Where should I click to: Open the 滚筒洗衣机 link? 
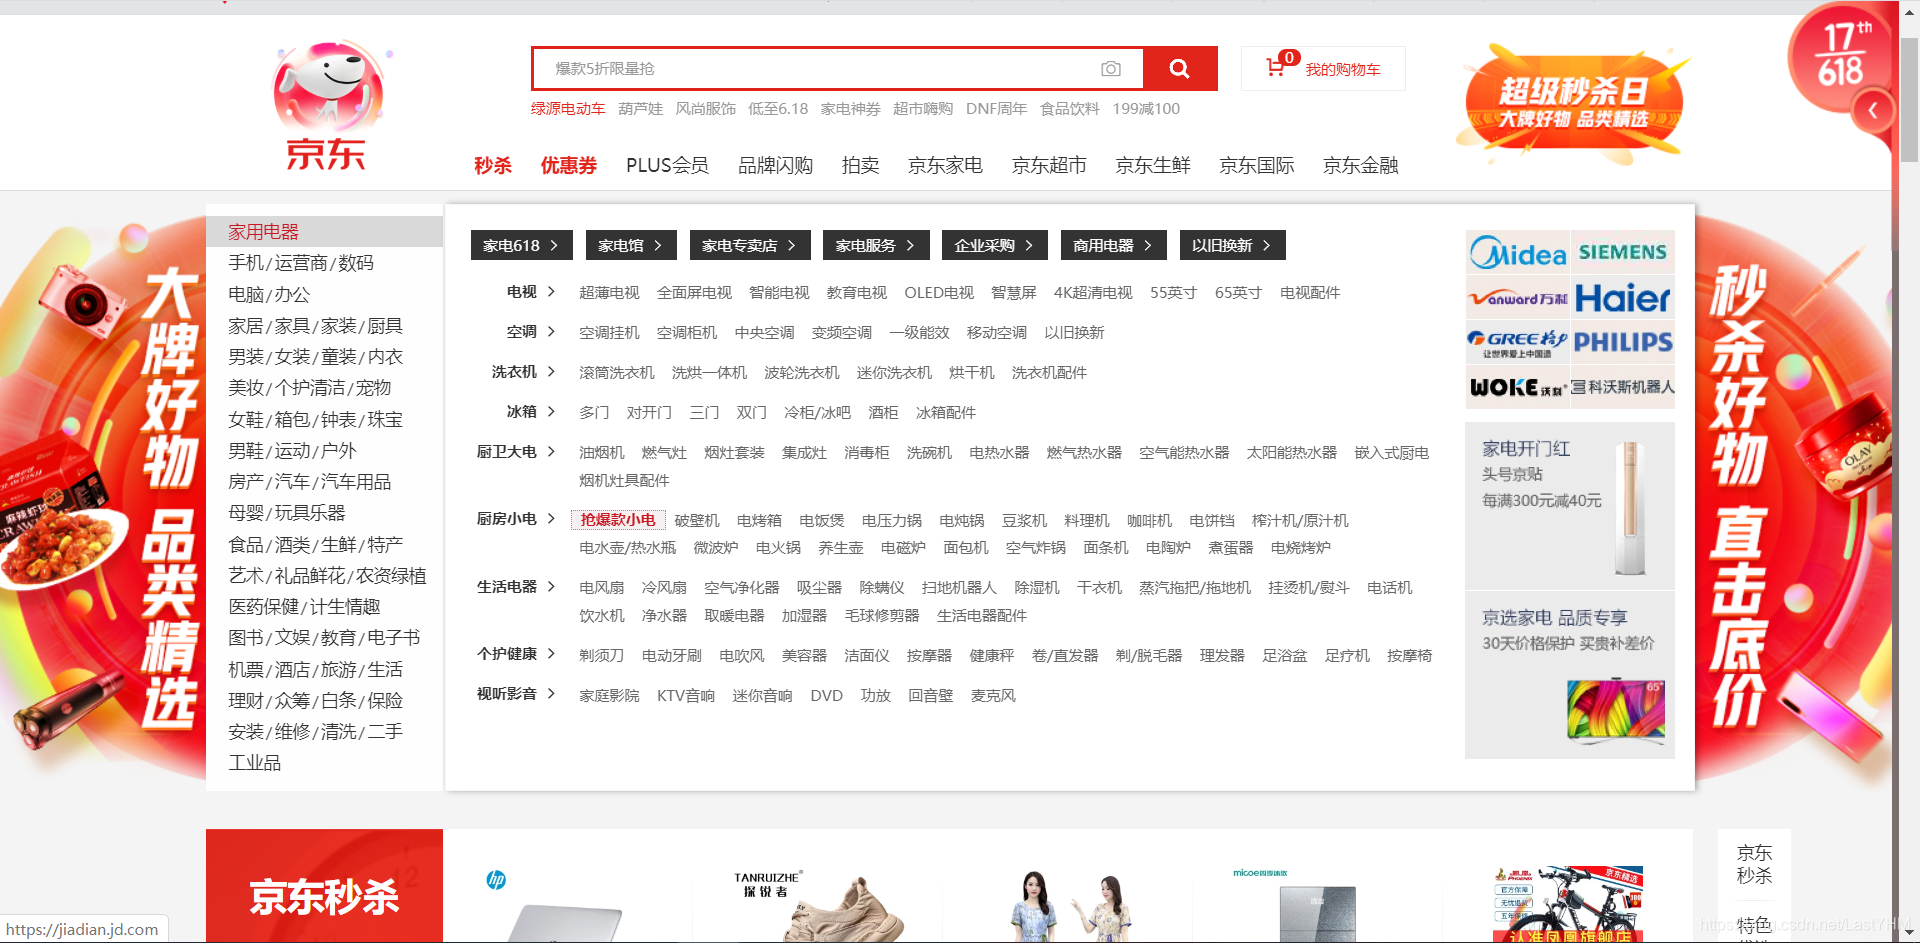[x=616, y=373]
